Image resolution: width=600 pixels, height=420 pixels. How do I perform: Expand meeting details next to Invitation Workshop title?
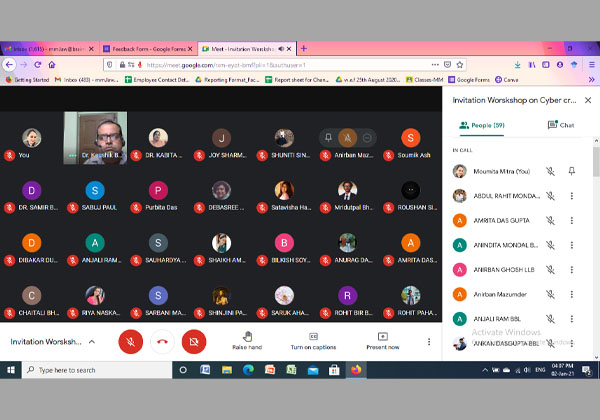(92, 342)
